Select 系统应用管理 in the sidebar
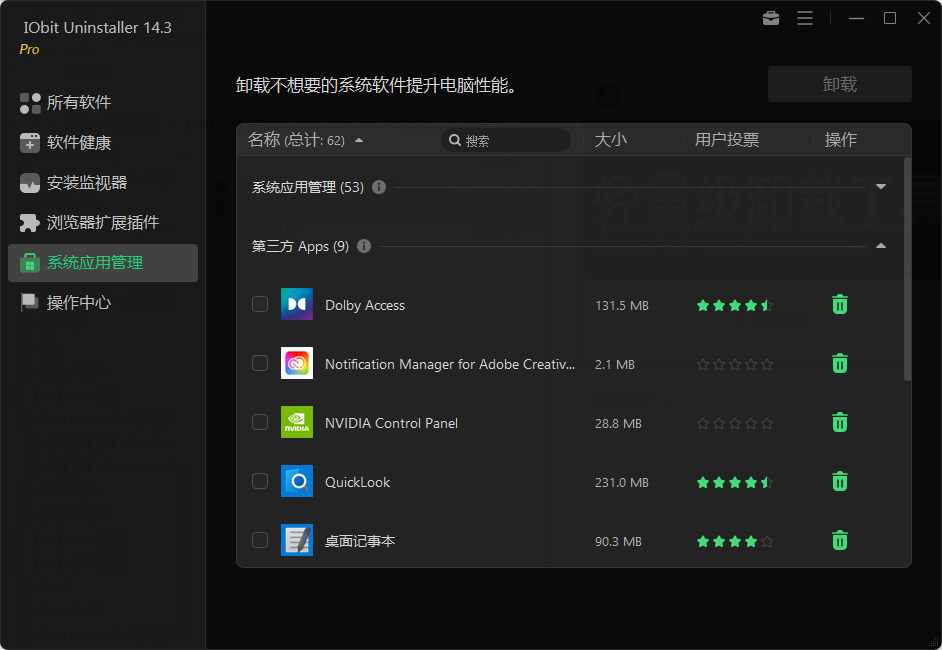Viewport: 942px width, 650px height. tap(103, 263)
